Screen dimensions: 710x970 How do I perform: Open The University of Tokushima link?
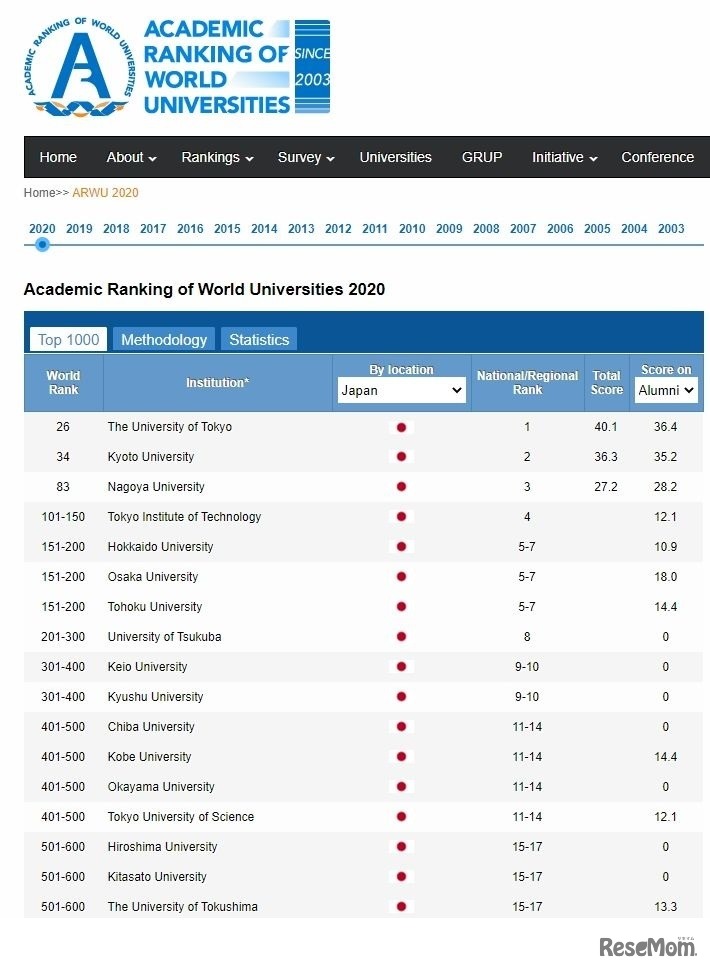click(x=182, y=907)
